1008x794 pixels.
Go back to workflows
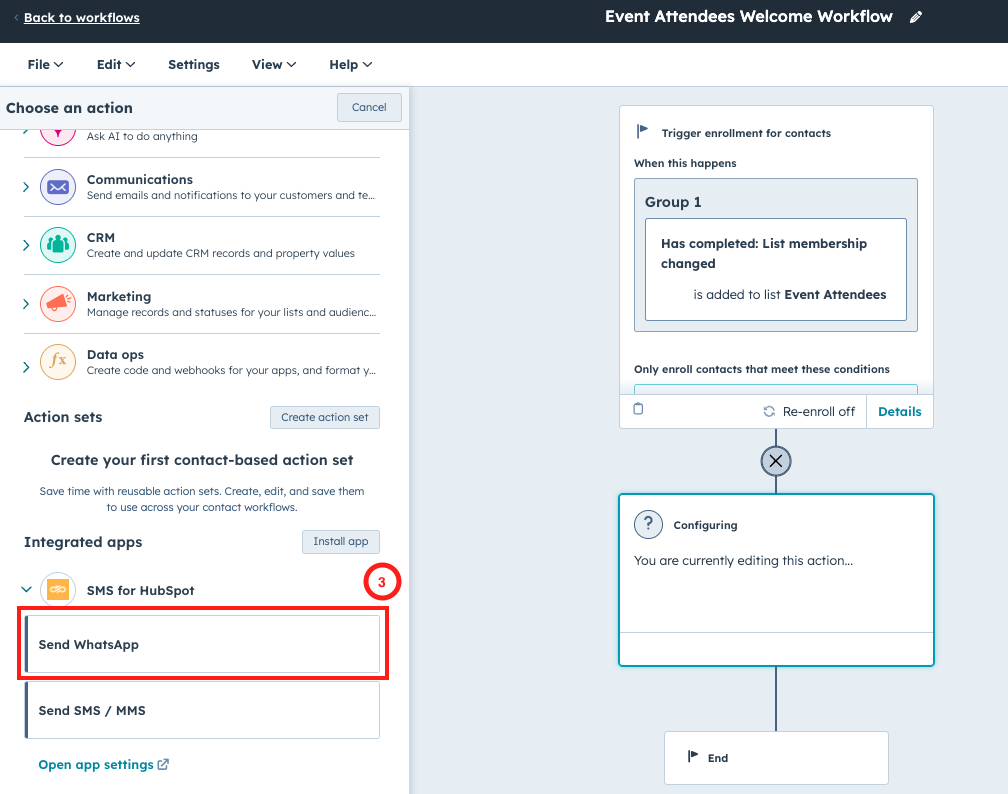(x=82, y=17)
